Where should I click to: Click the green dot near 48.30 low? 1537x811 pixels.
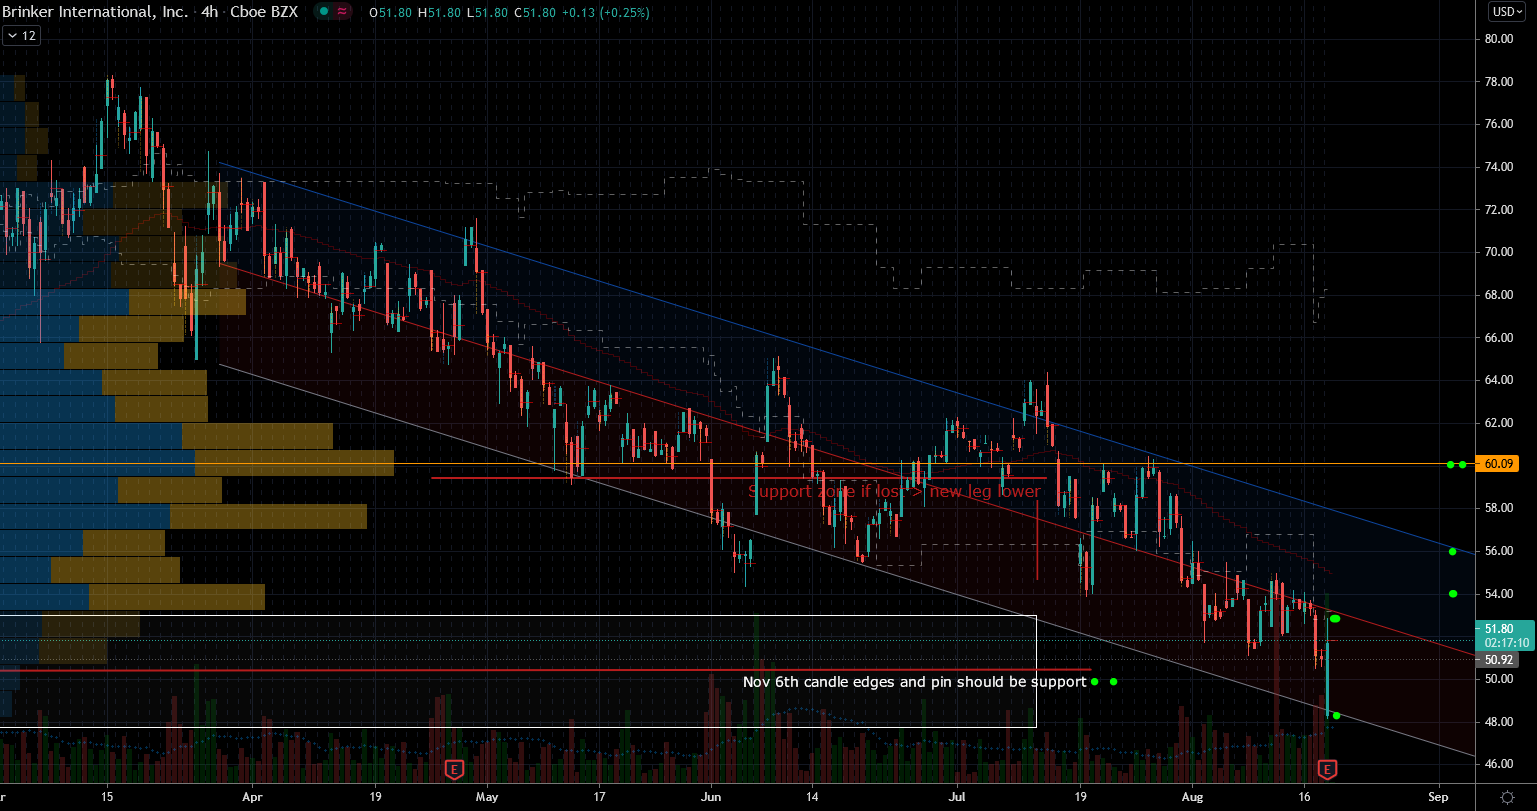pos(1336,715)
